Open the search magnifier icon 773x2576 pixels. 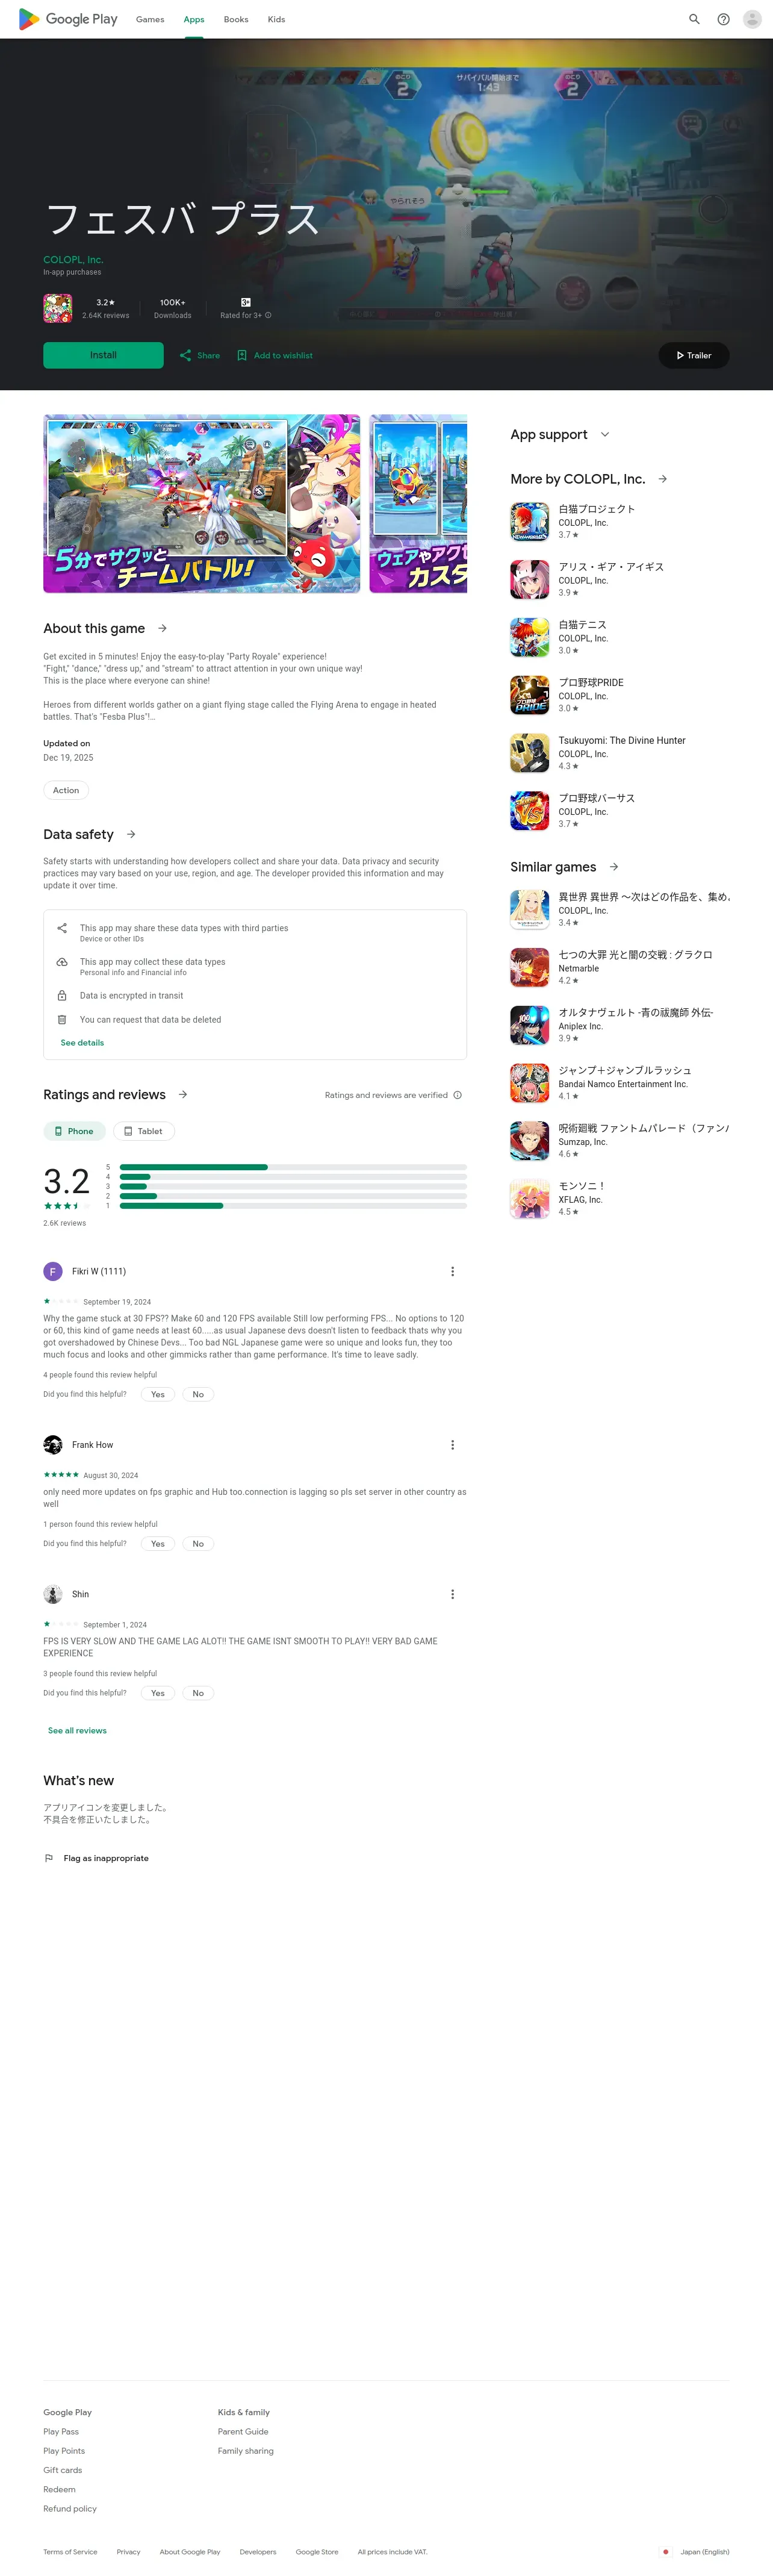[694, 19]
